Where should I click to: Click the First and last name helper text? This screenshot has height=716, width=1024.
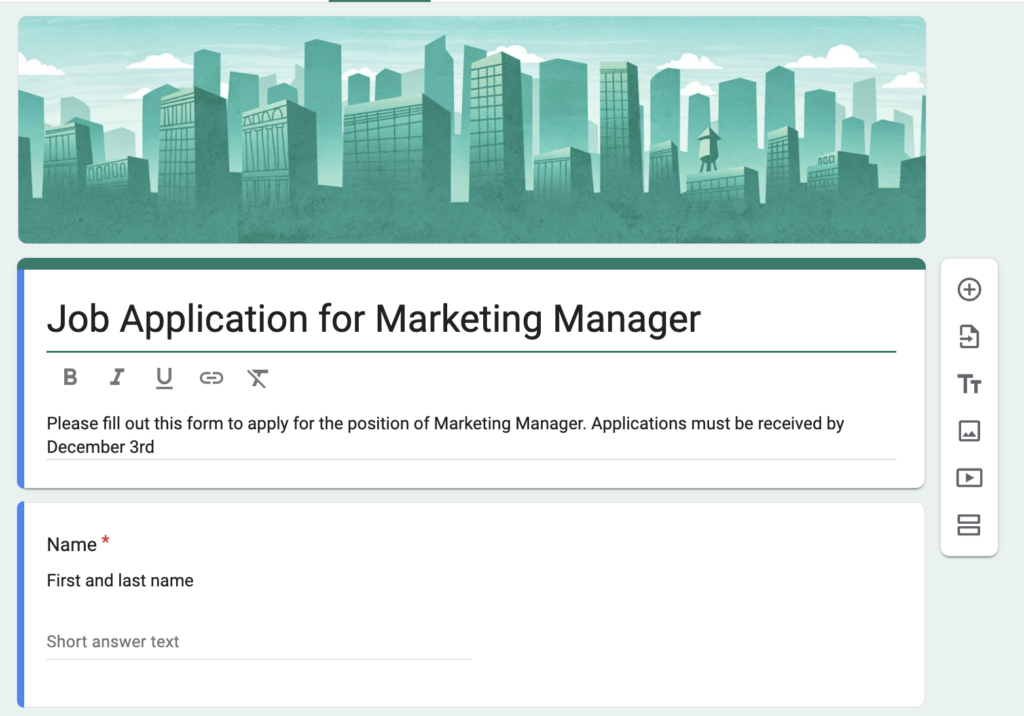click(x=119, y=580)
